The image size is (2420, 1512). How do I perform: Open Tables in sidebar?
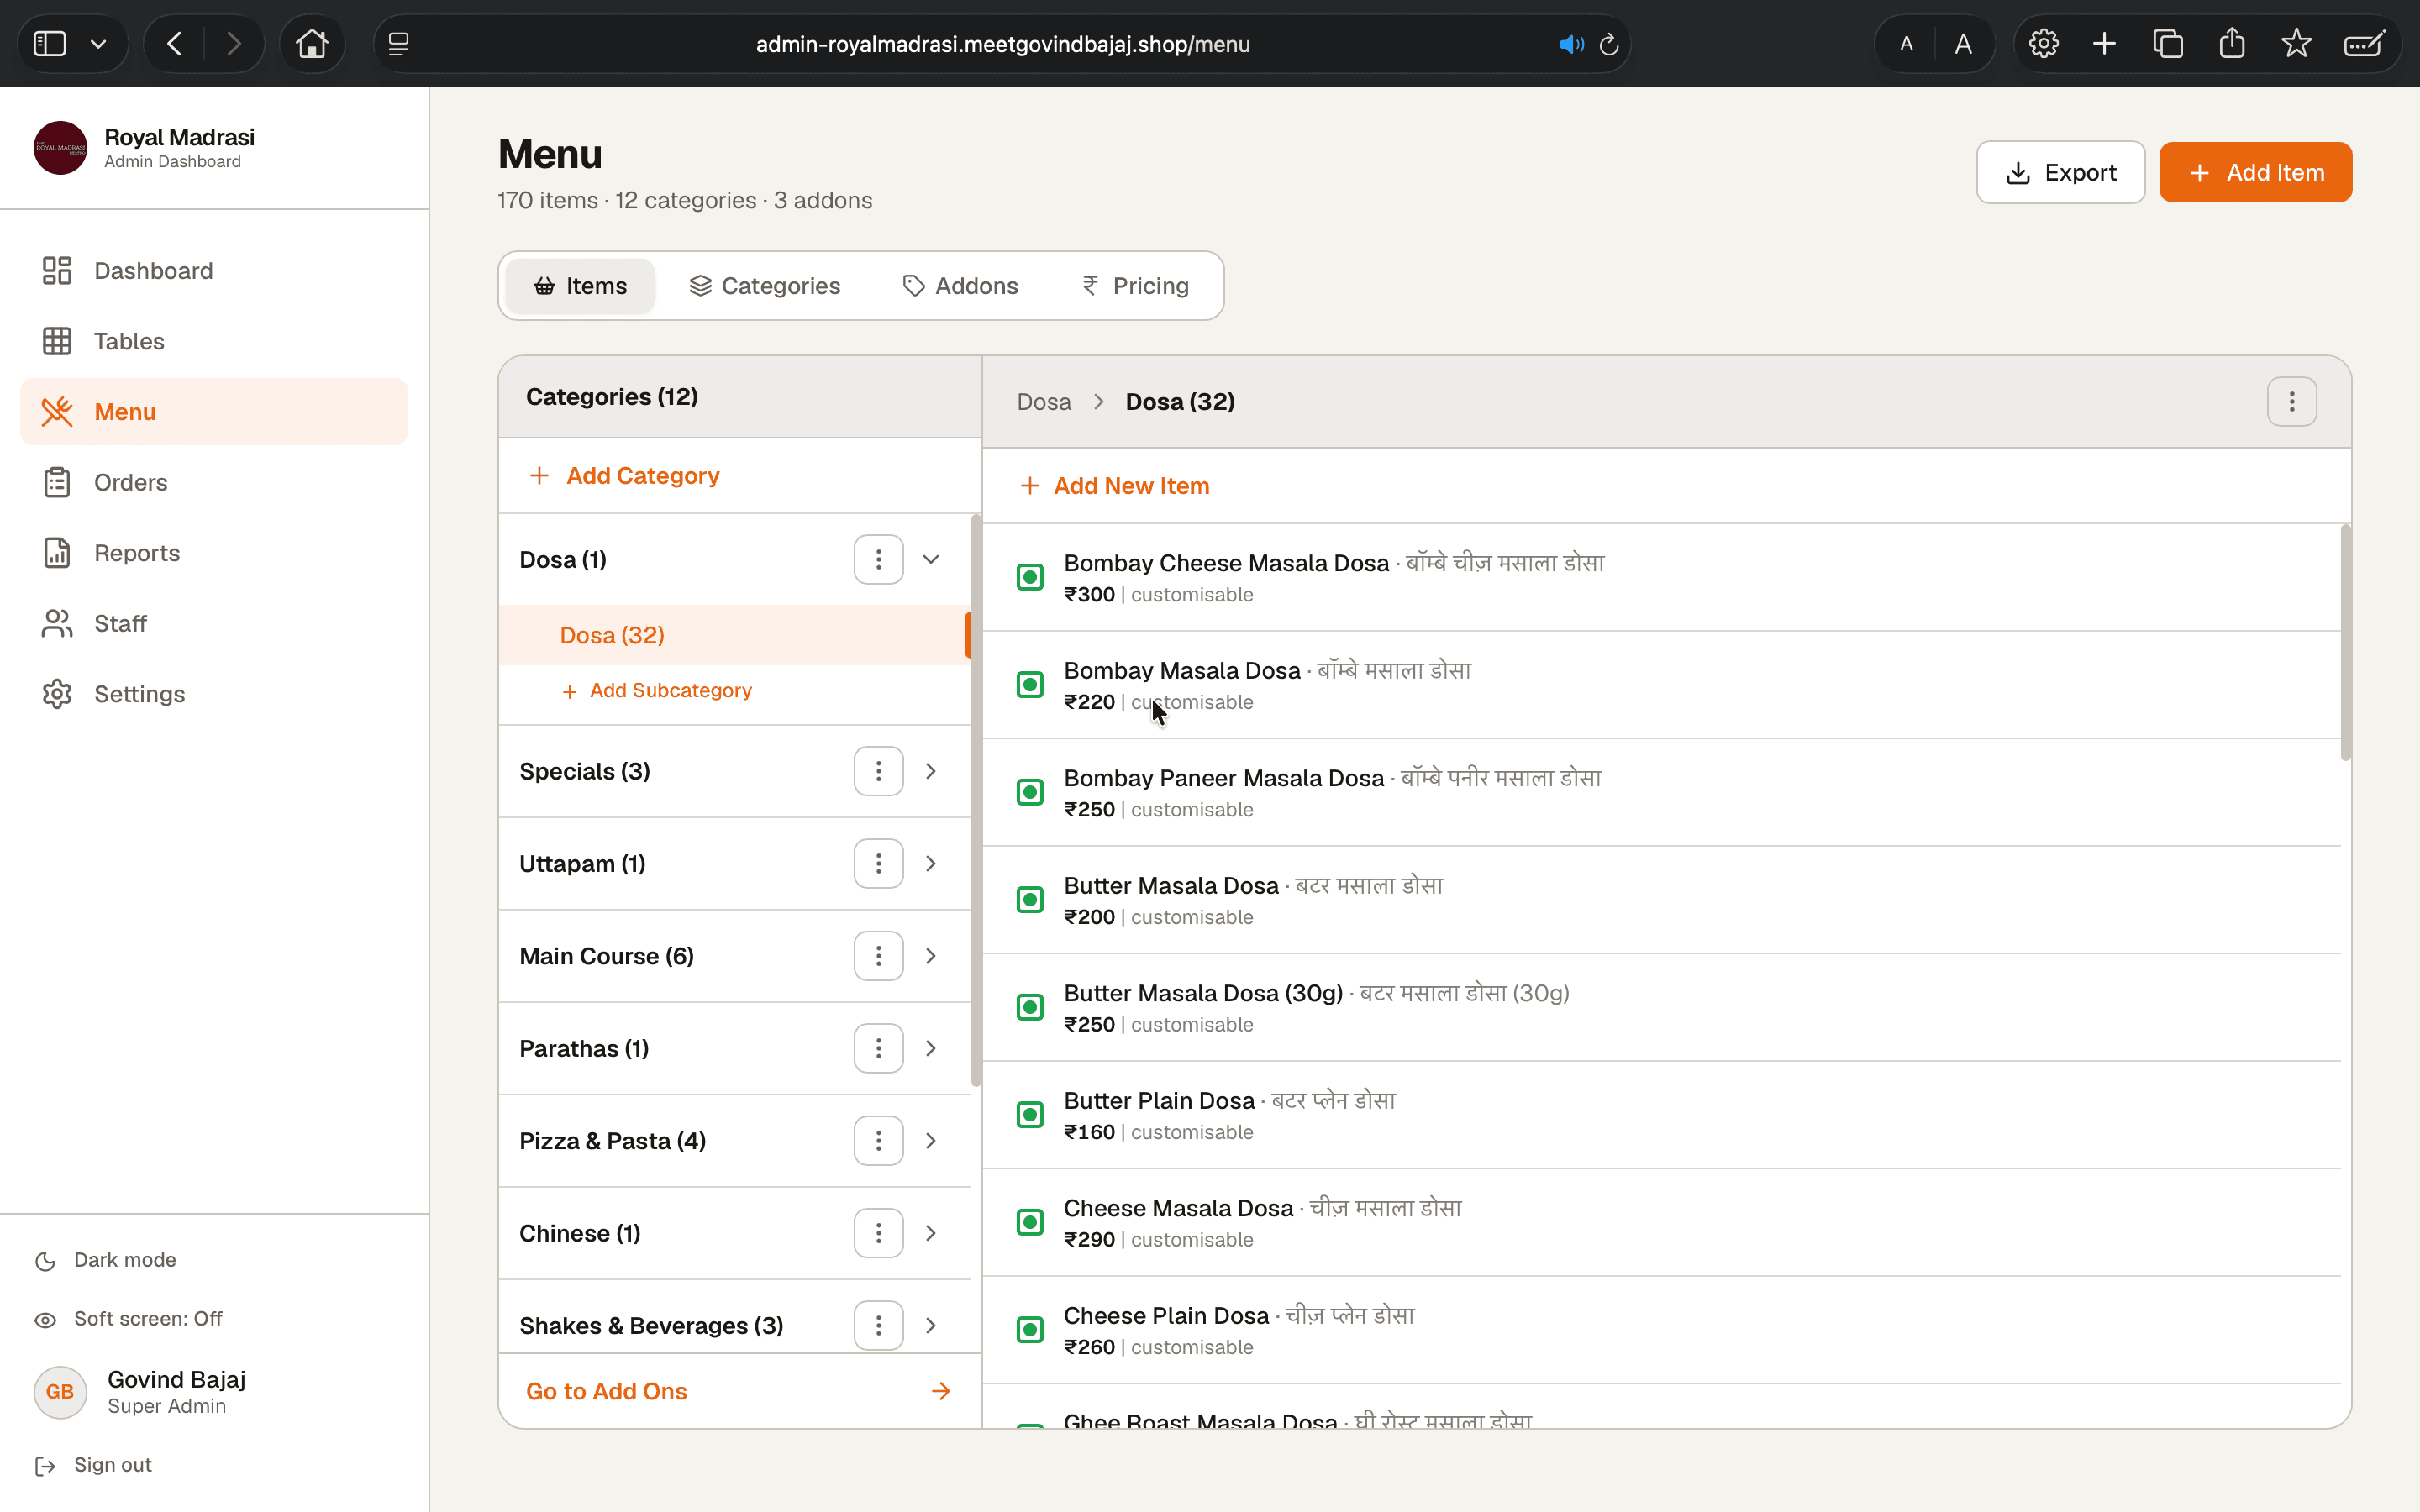214,341
